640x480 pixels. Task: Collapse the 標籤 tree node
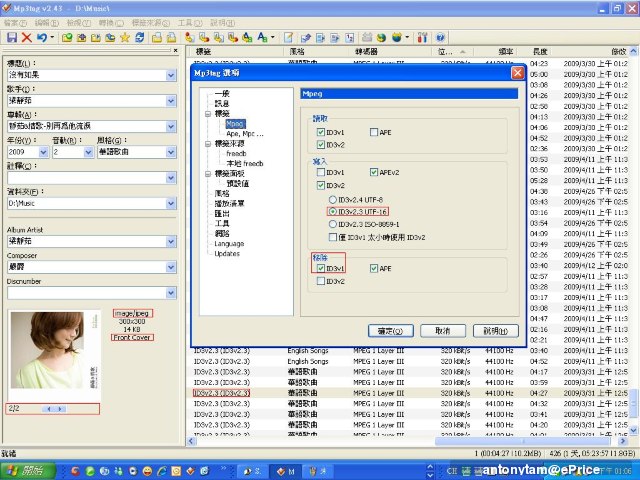tap(208, 114)
